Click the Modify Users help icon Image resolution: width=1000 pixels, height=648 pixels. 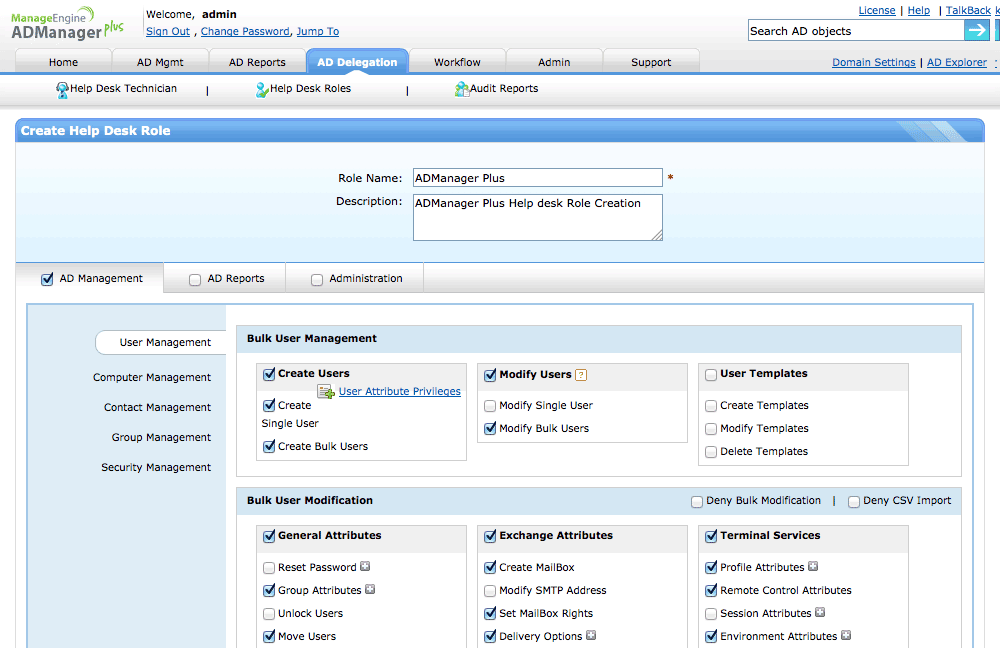580,375
